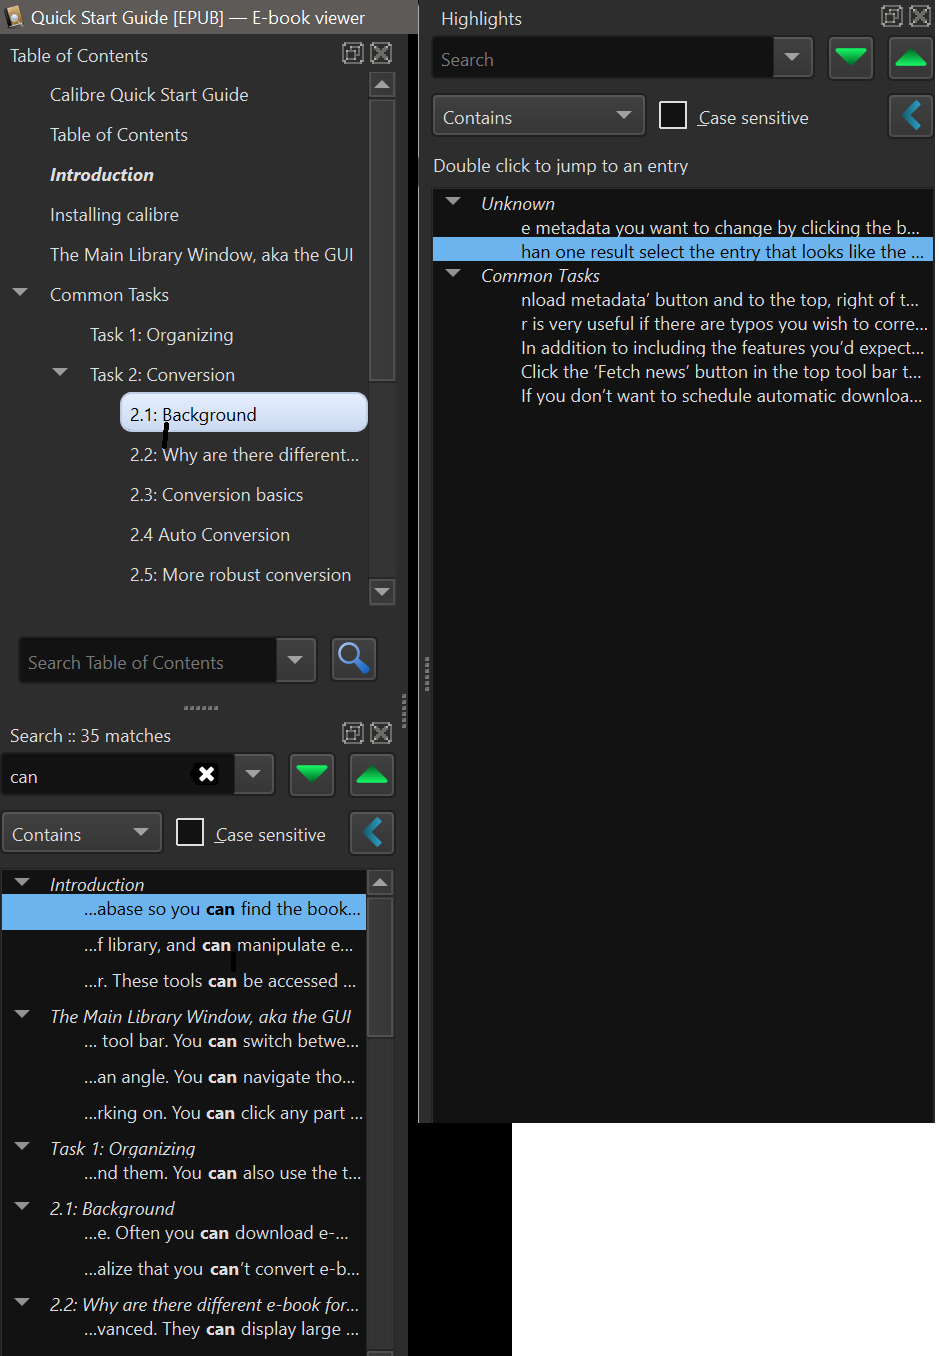Select 2.1: Background entry
The width and height of the screenshot is (939, 1356).
[x=244, y=413]
